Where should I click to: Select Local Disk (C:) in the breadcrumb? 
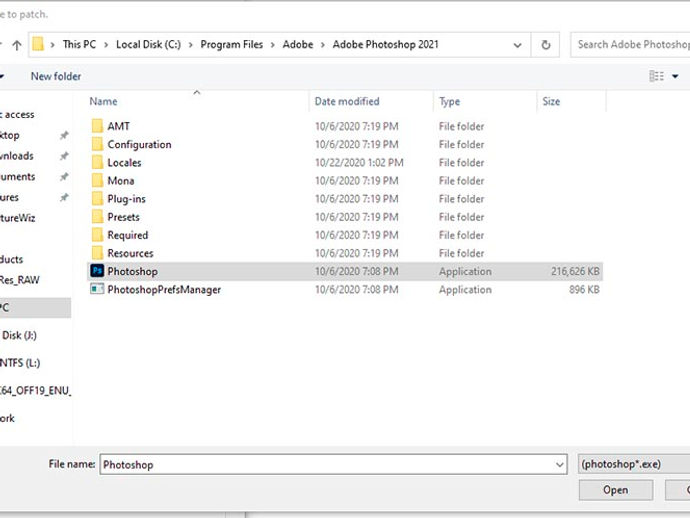tap(148, 44)
